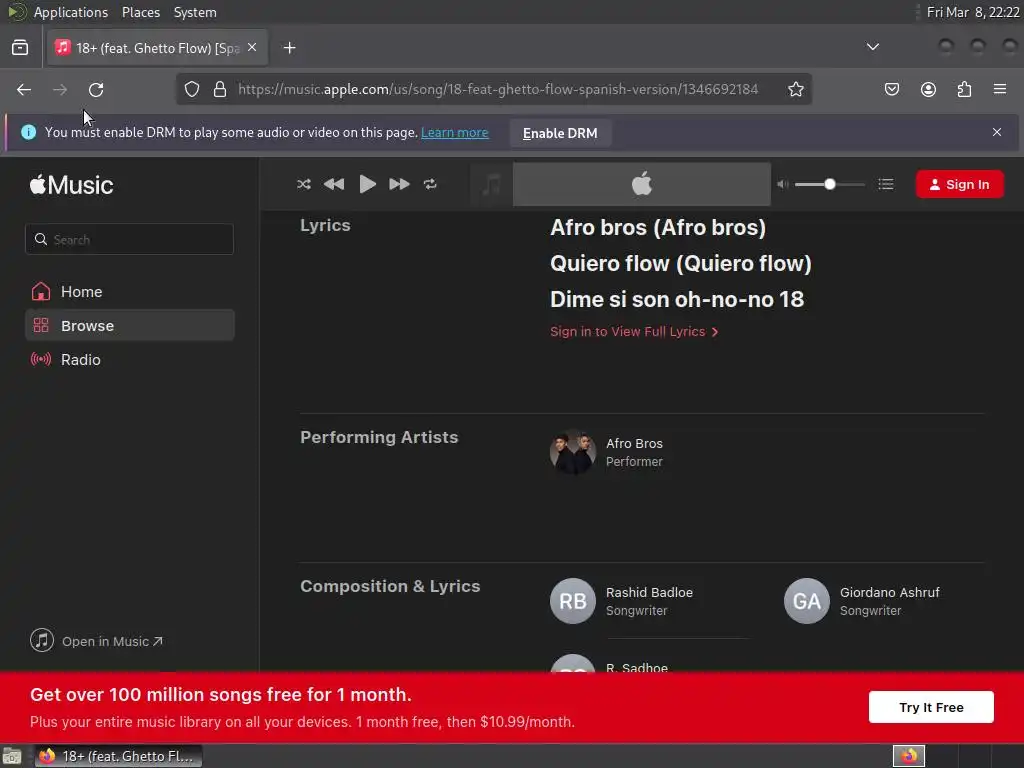1024x768 pixels.
Task: Click Enable DRM button
Action: tap(560, 133)
